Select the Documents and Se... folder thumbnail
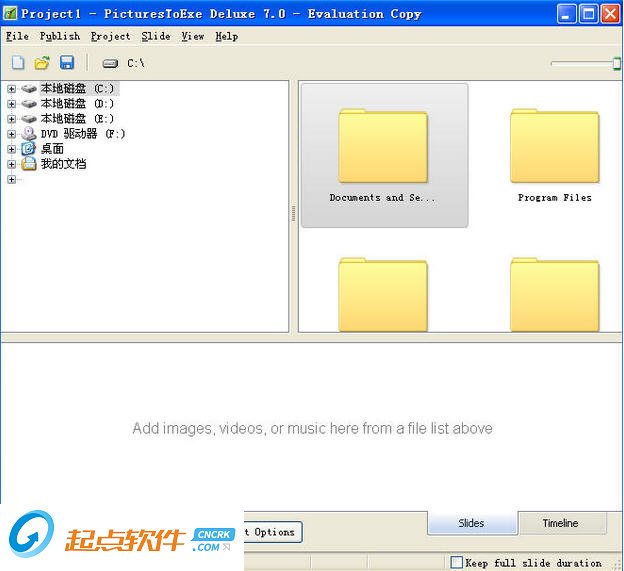 click(384, 155)
